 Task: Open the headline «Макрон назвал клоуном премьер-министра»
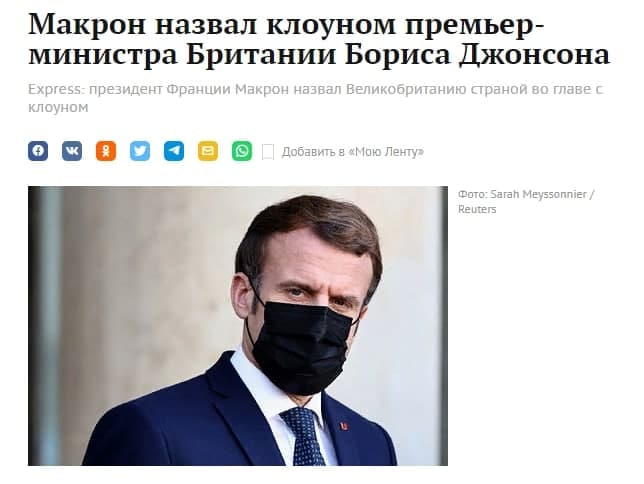[x=319, y=39]
